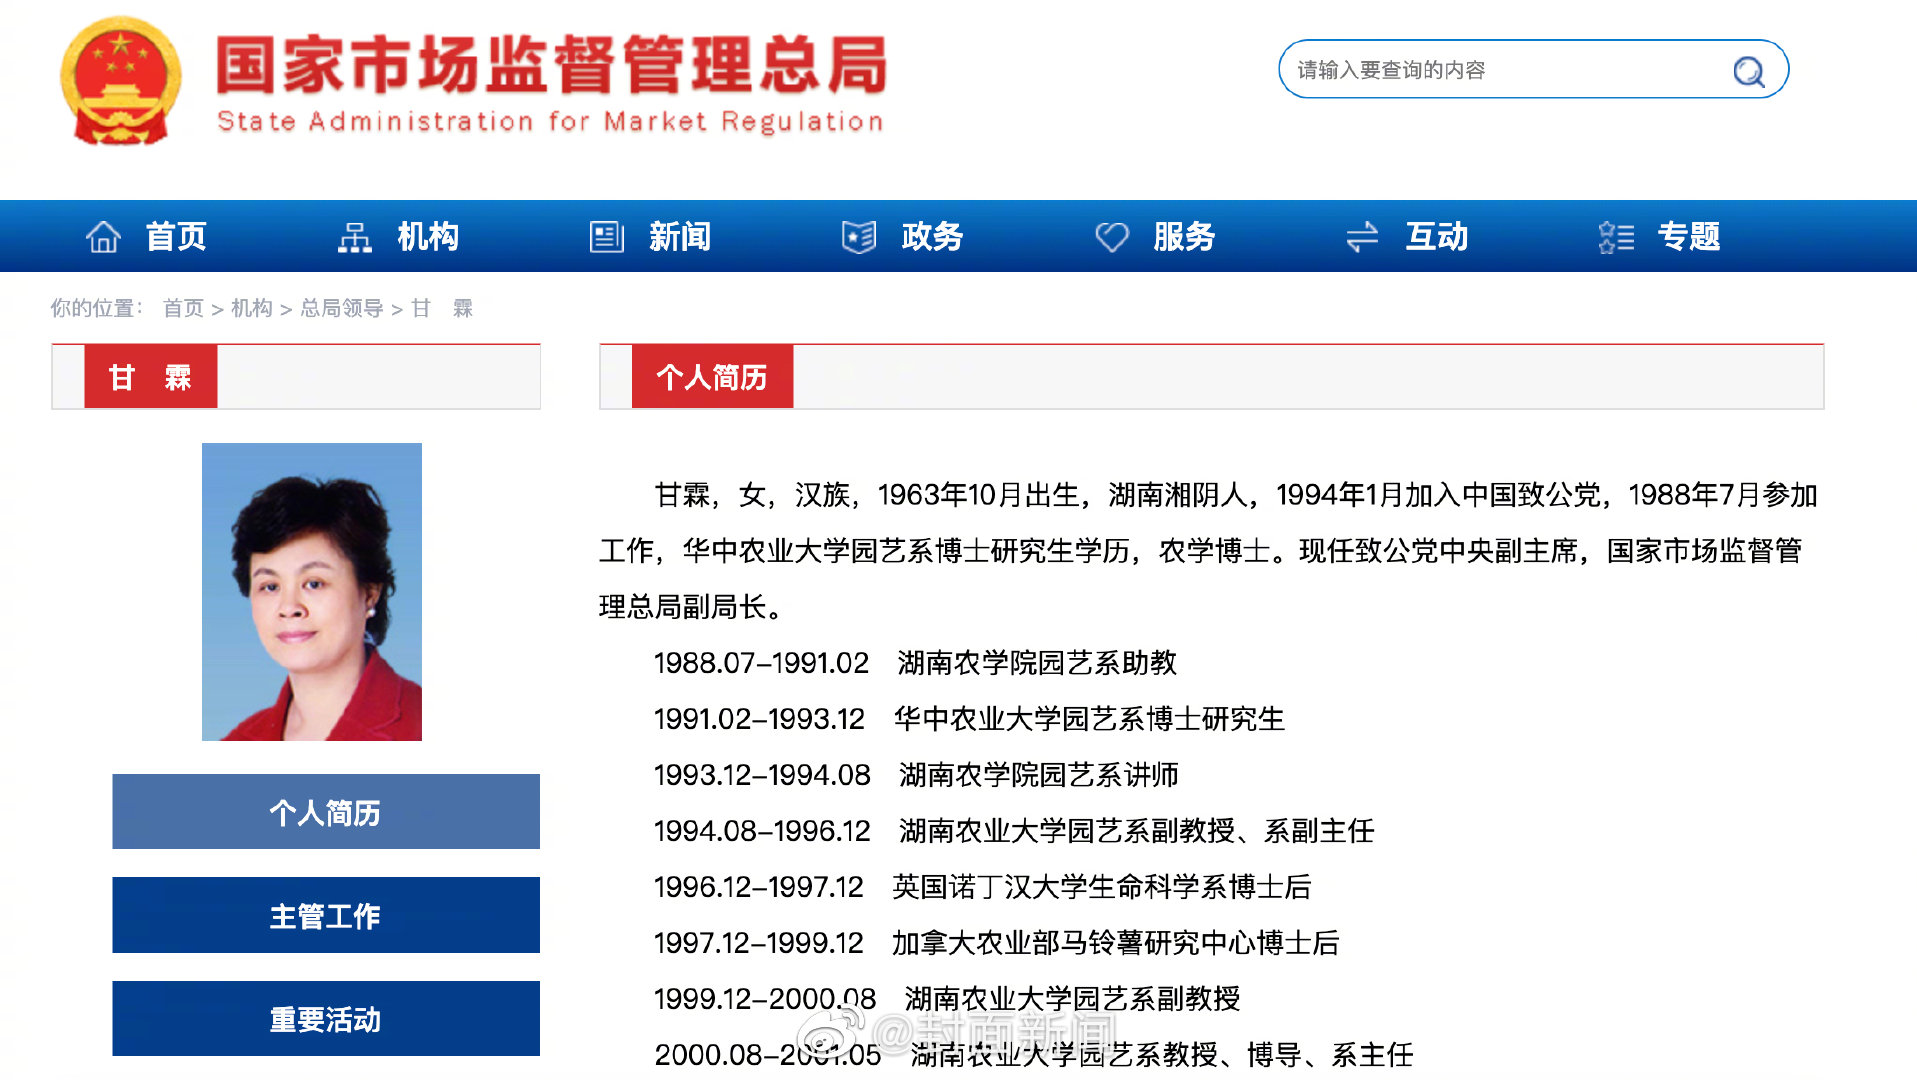Click the home house icon in navigation
The image size is (1917, 1080).
pos(103,237)
